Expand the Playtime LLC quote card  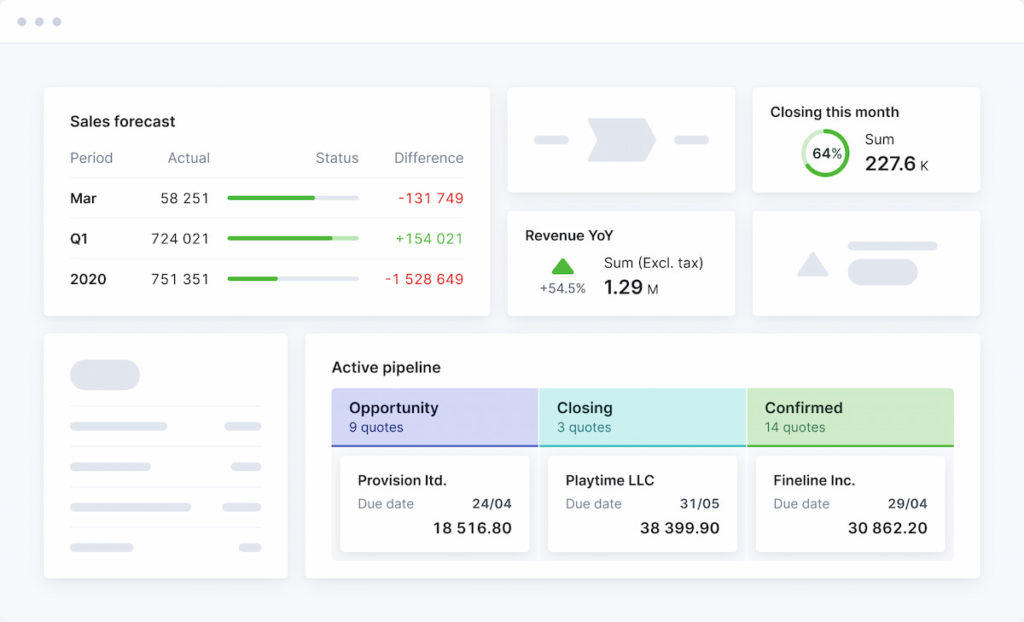coord(642,503)
